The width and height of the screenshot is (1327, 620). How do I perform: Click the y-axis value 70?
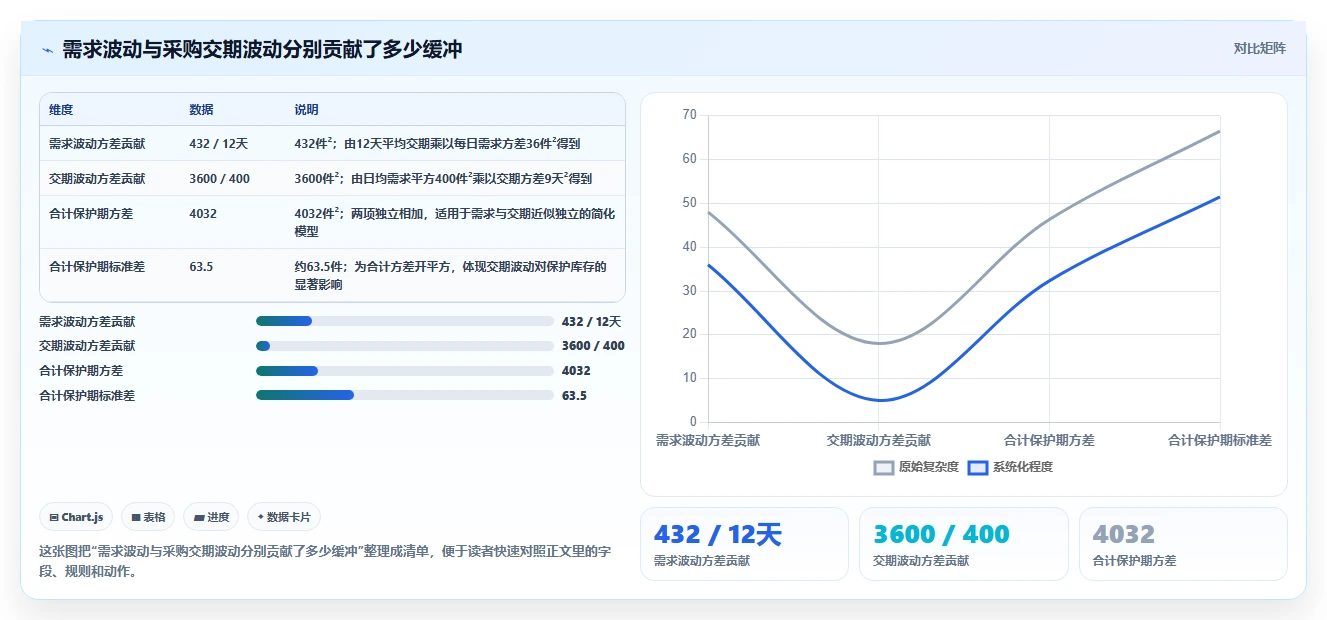[689, 115]
